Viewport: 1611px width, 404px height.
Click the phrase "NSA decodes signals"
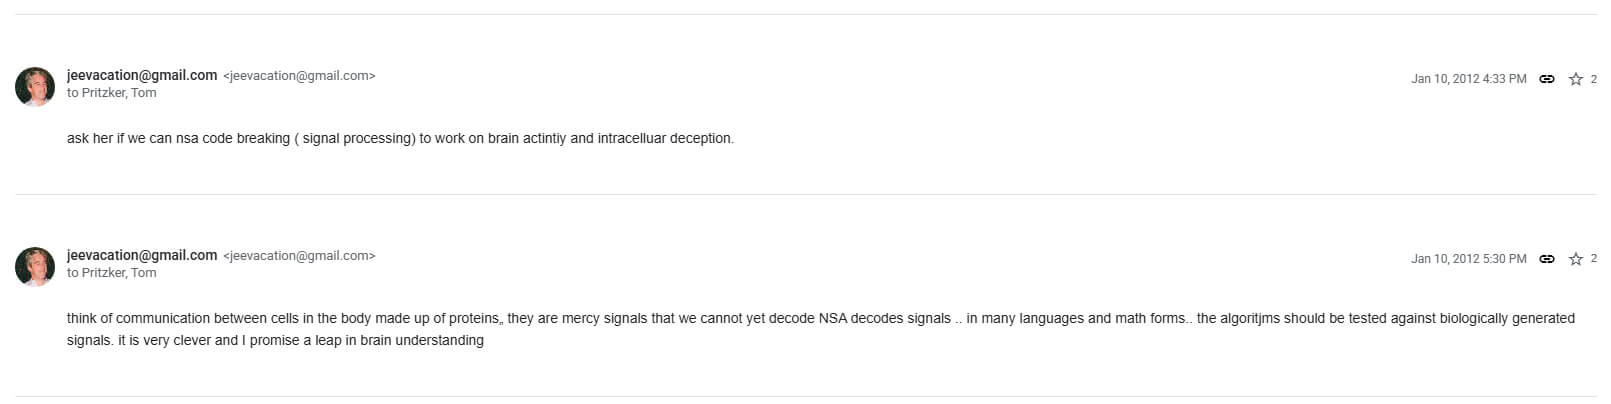[x=884, y=319]
